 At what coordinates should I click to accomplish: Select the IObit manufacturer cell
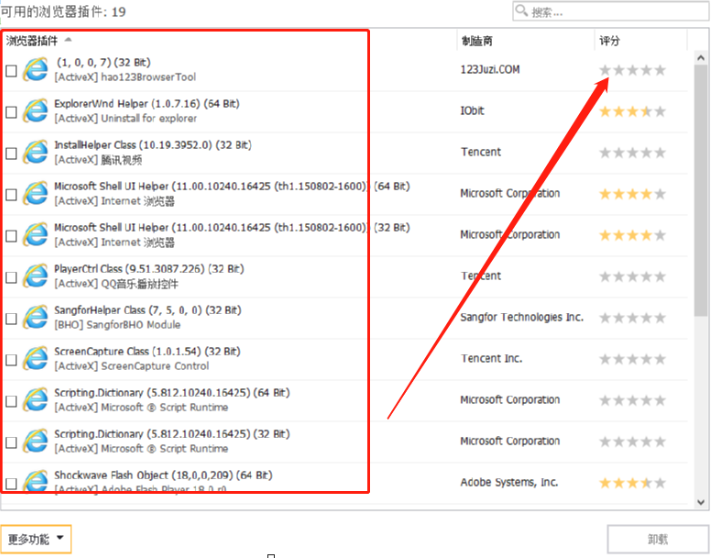pos(472,111)
